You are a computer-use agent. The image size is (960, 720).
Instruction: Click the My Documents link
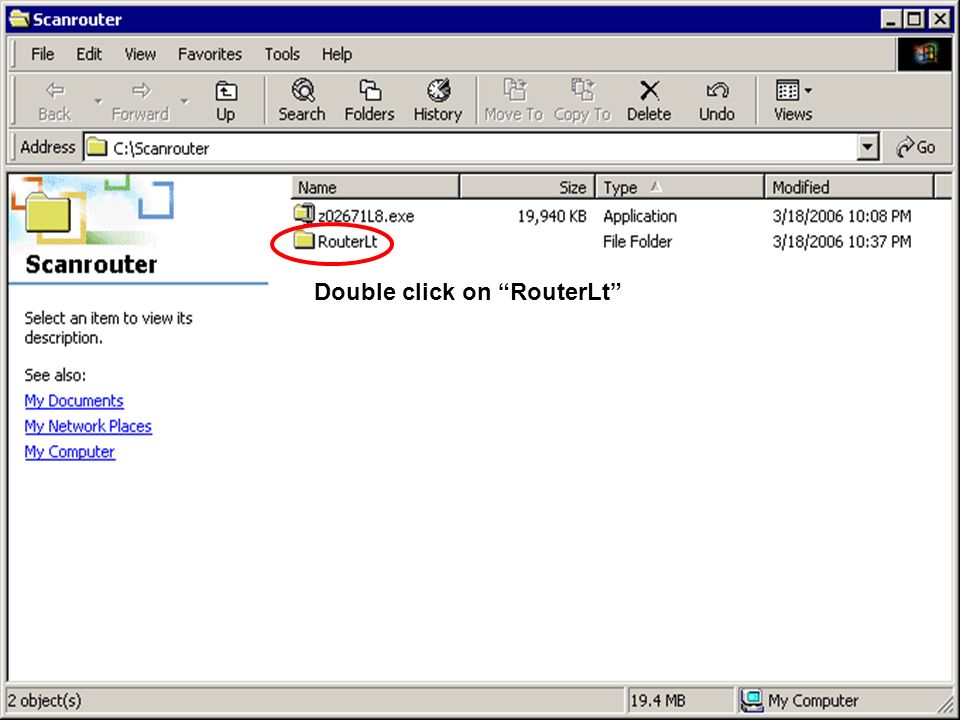click(x=74, y=401)
